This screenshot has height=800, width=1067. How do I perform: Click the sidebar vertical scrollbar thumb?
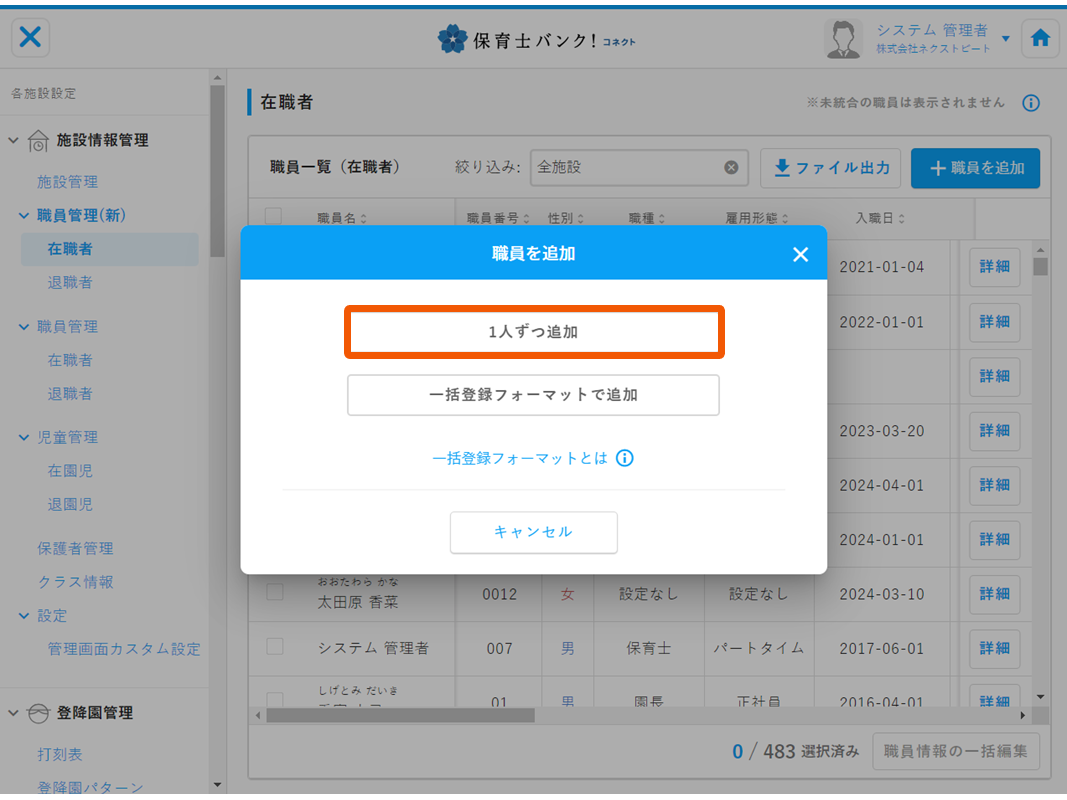pyautogui.click(x=217, y=170)
